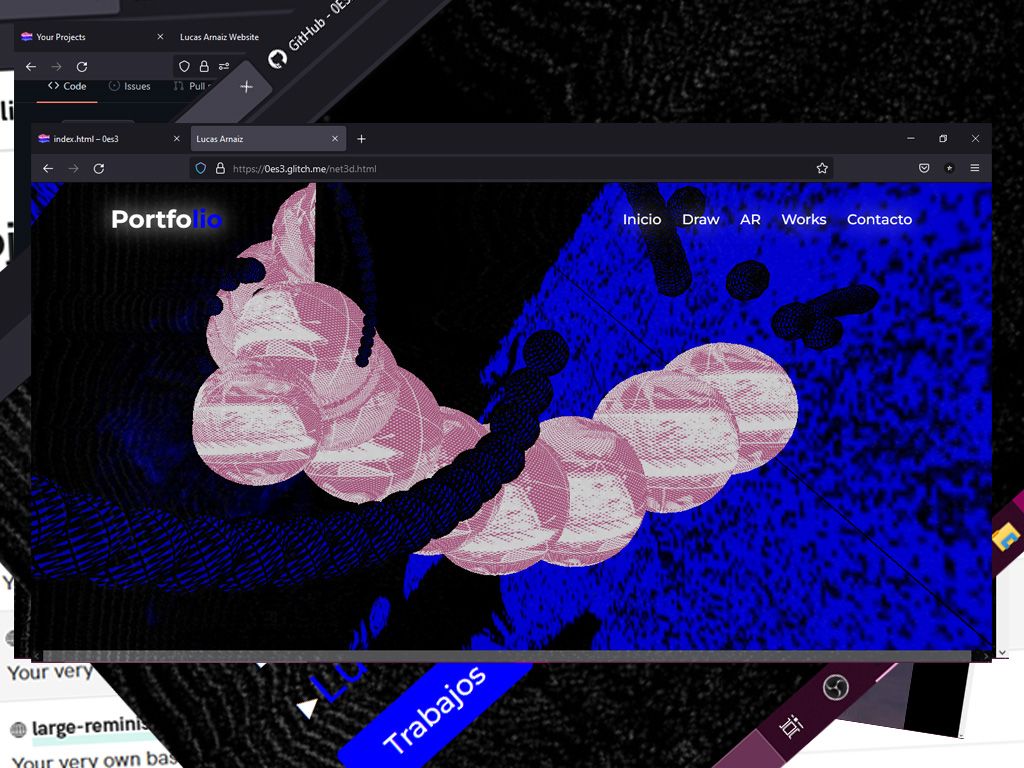Close the index.html – 0es3 tab

click(176, 138)
